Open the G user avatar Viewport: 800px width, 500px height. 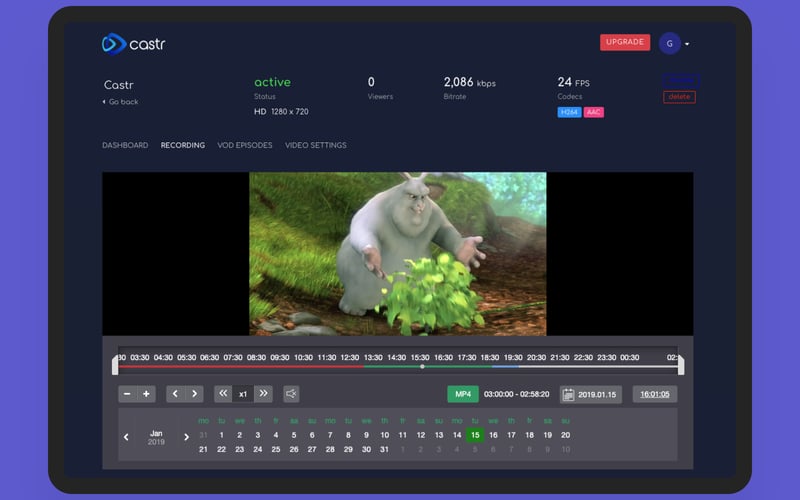pyautogui.click(x=669, y=44)
